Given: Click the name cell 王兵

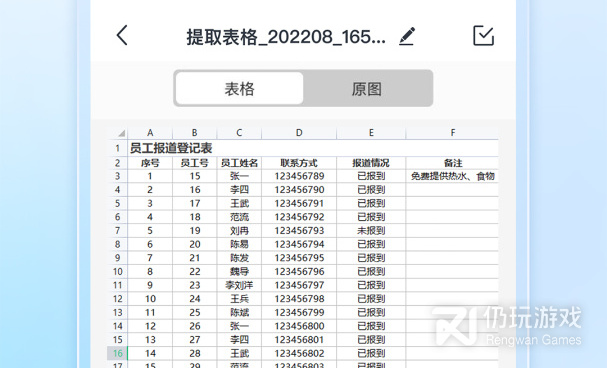Looking at the screenshot, I should click(239, 299).
